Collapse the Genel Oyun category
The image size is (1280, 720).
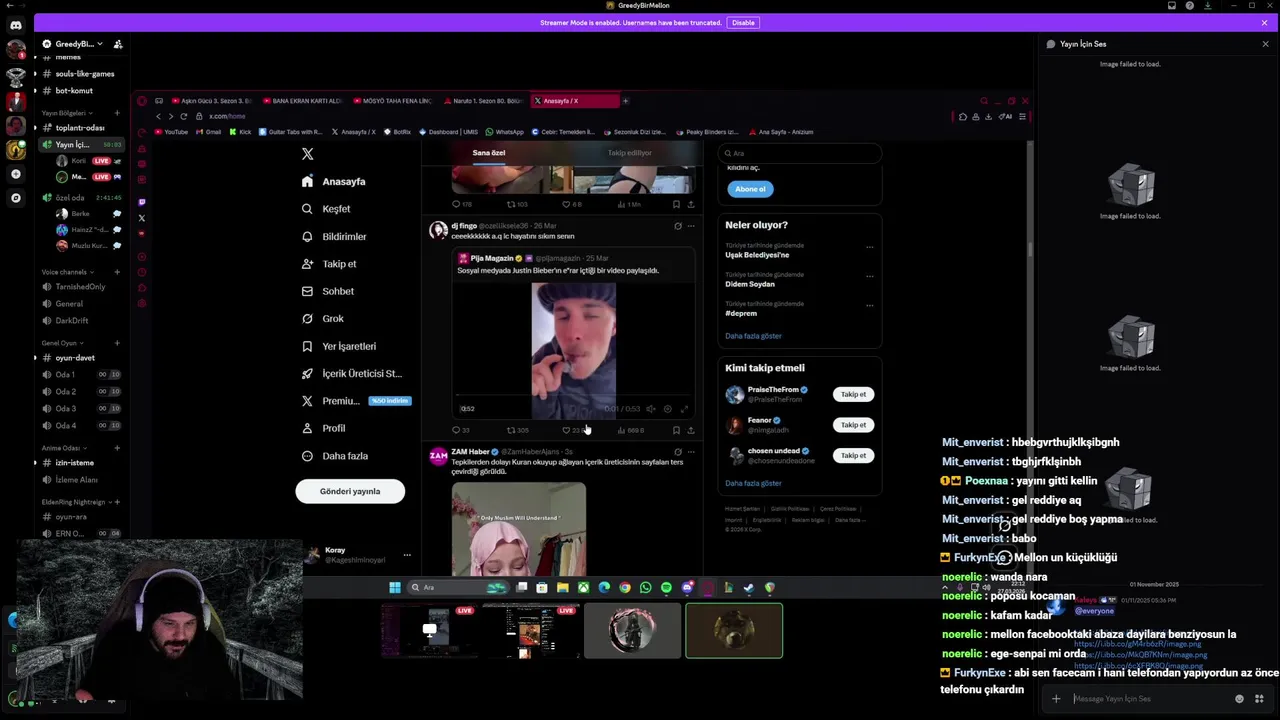pos(62,343)
